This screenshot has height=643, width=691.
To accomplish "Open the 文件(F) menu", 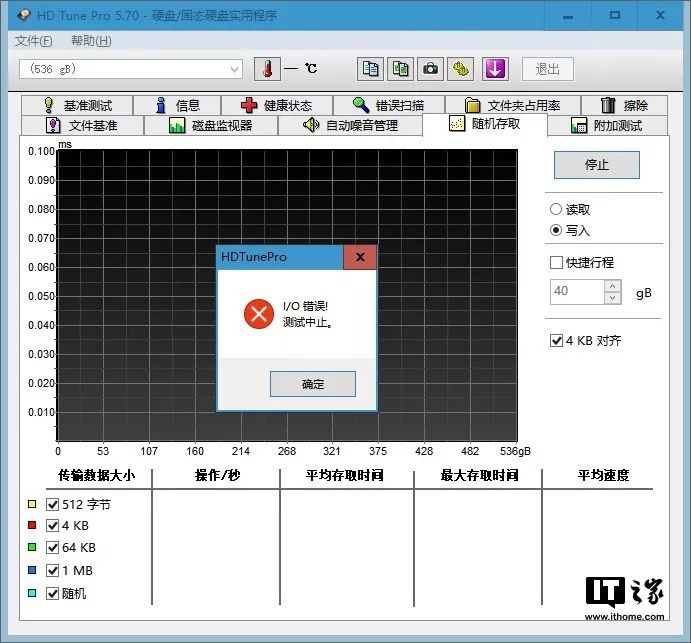I will [34, 41].
